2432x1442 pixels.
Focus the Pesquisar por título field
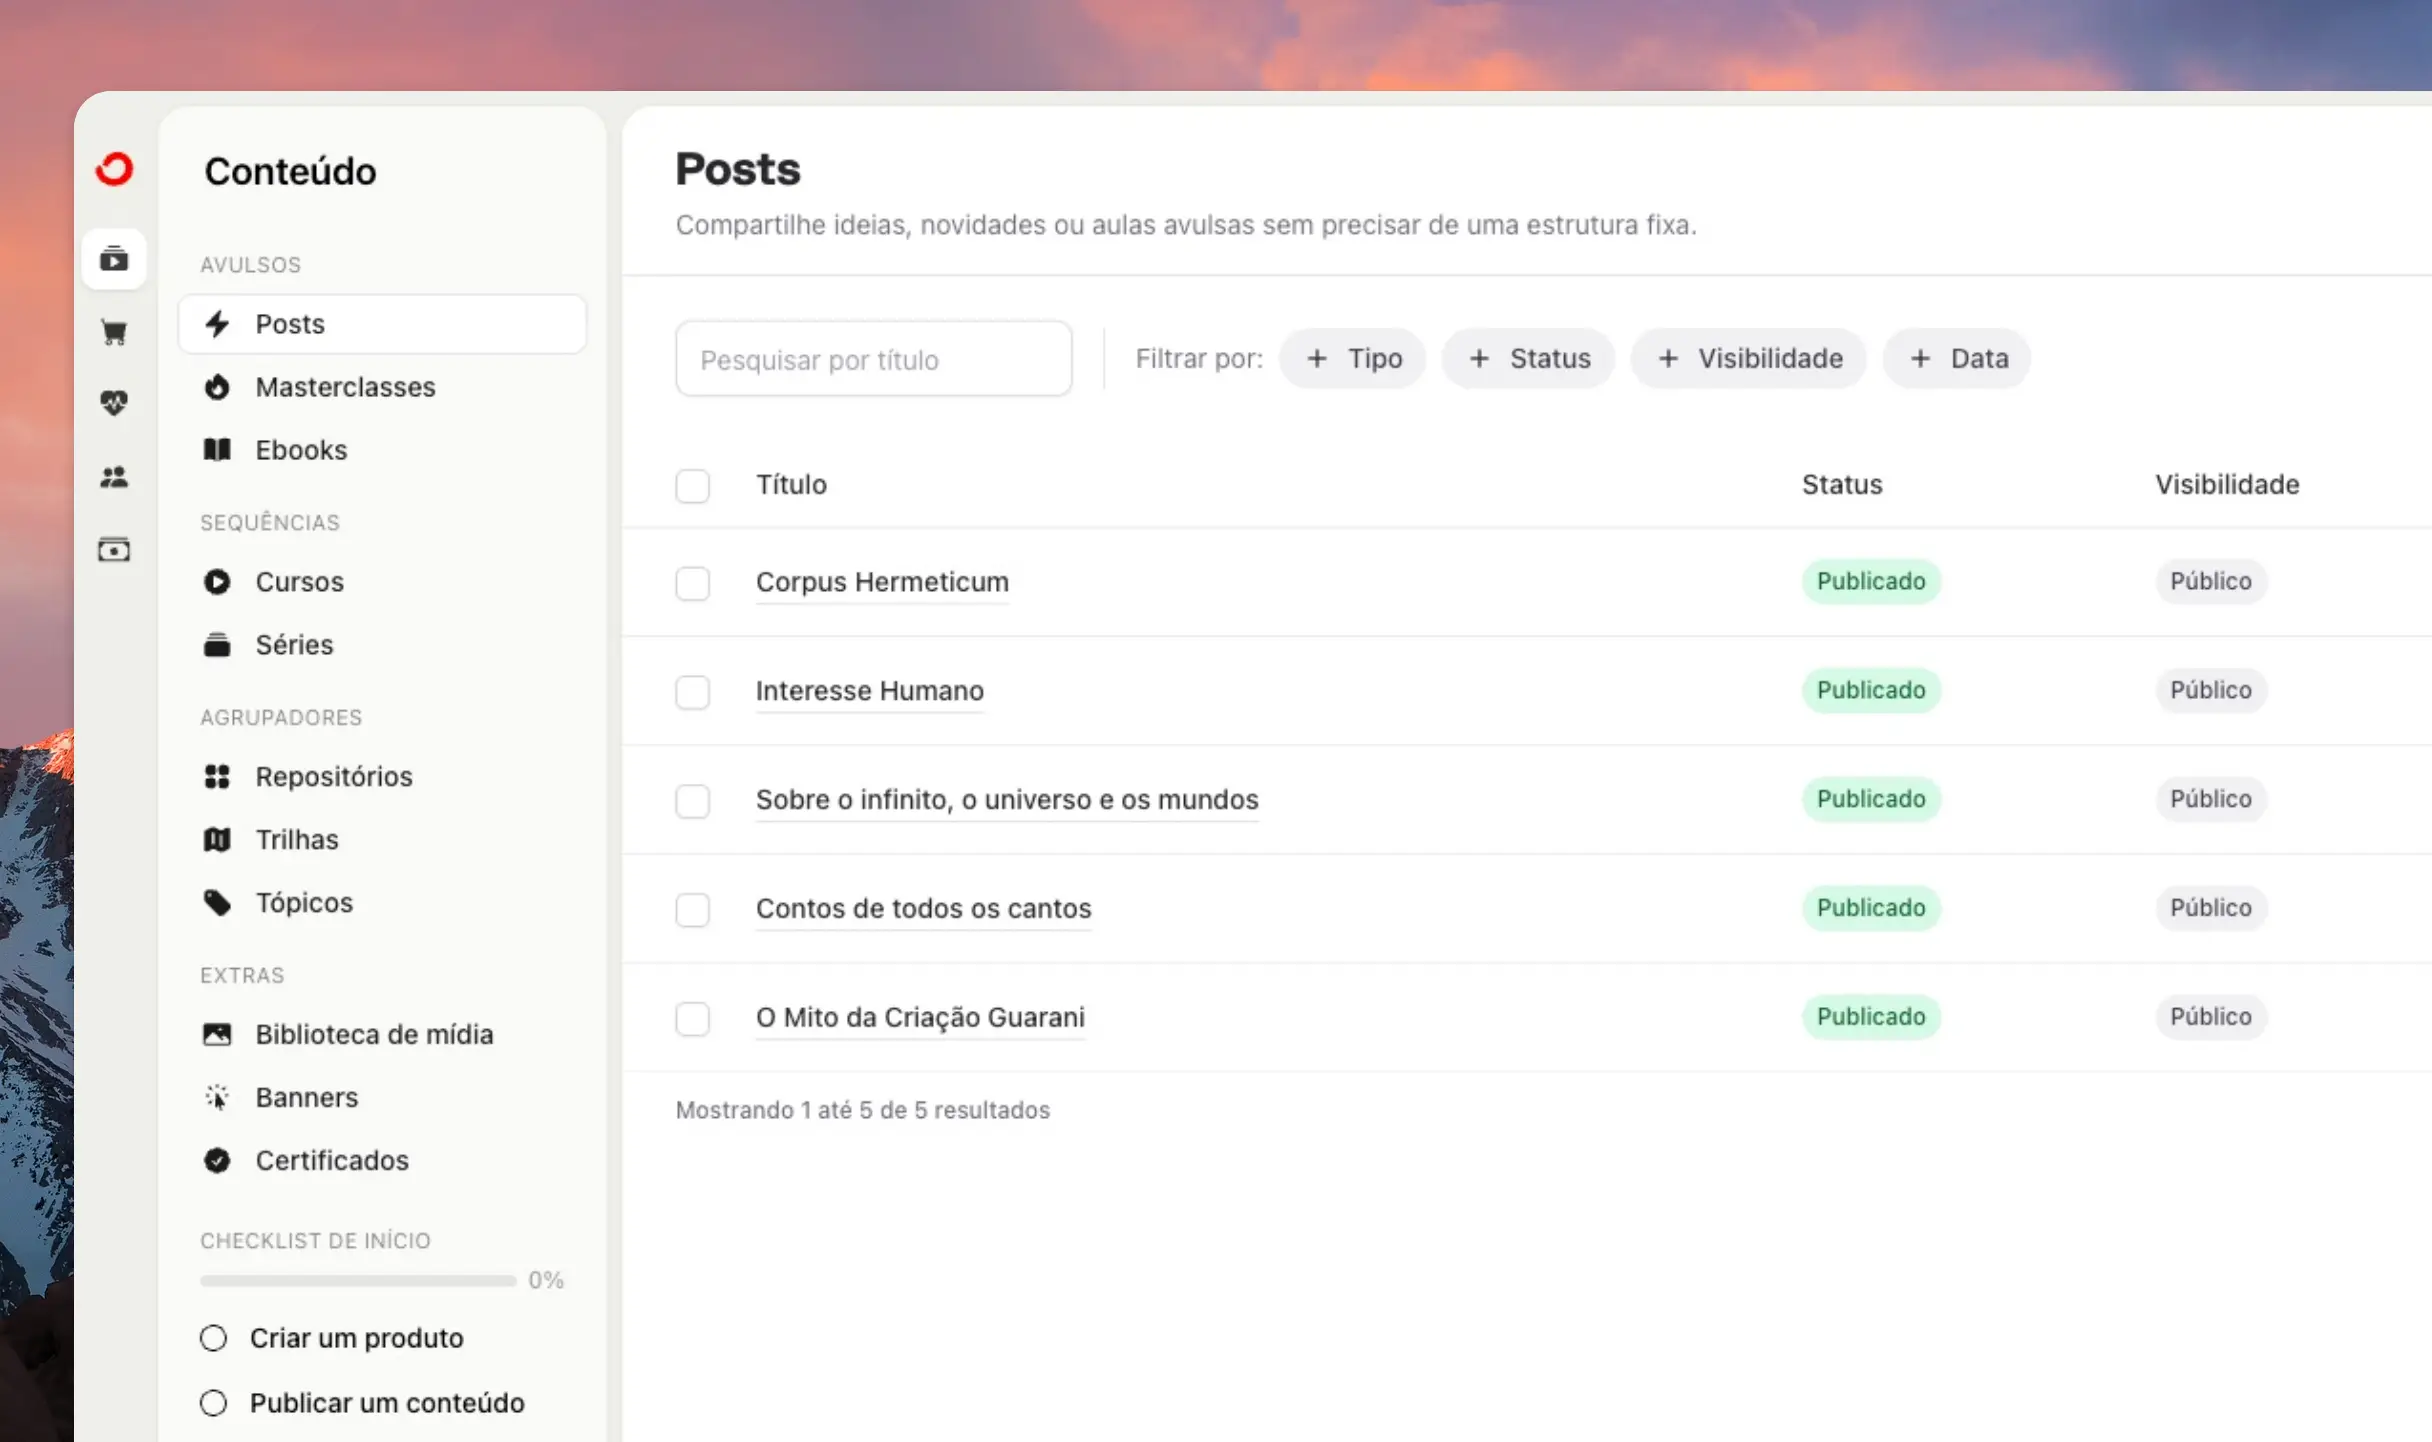pos(873,359)
